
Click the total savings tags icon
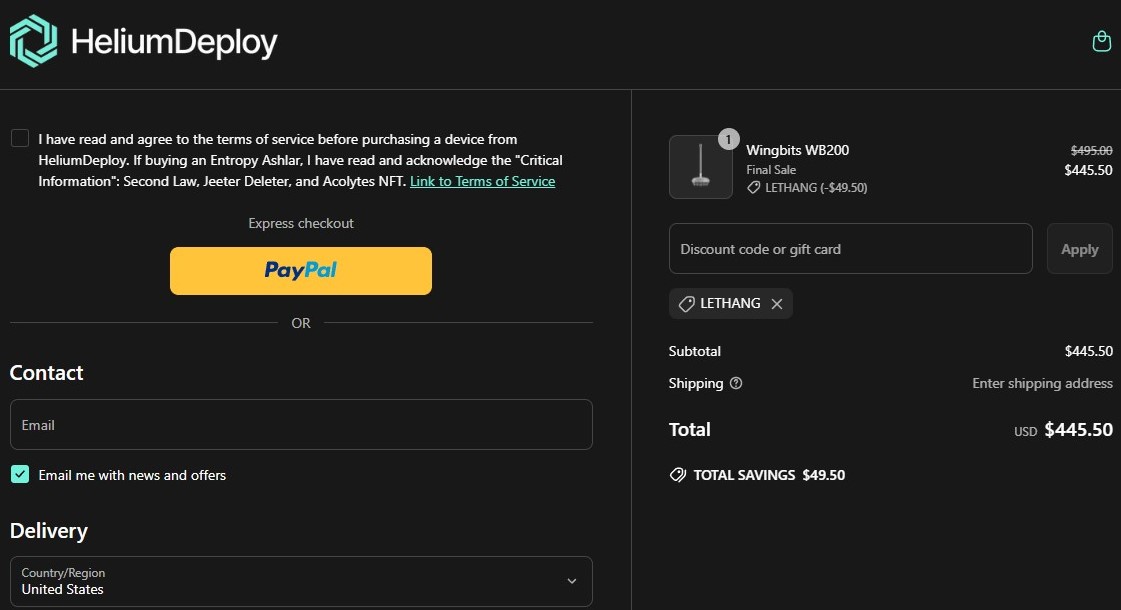[678, 475]
